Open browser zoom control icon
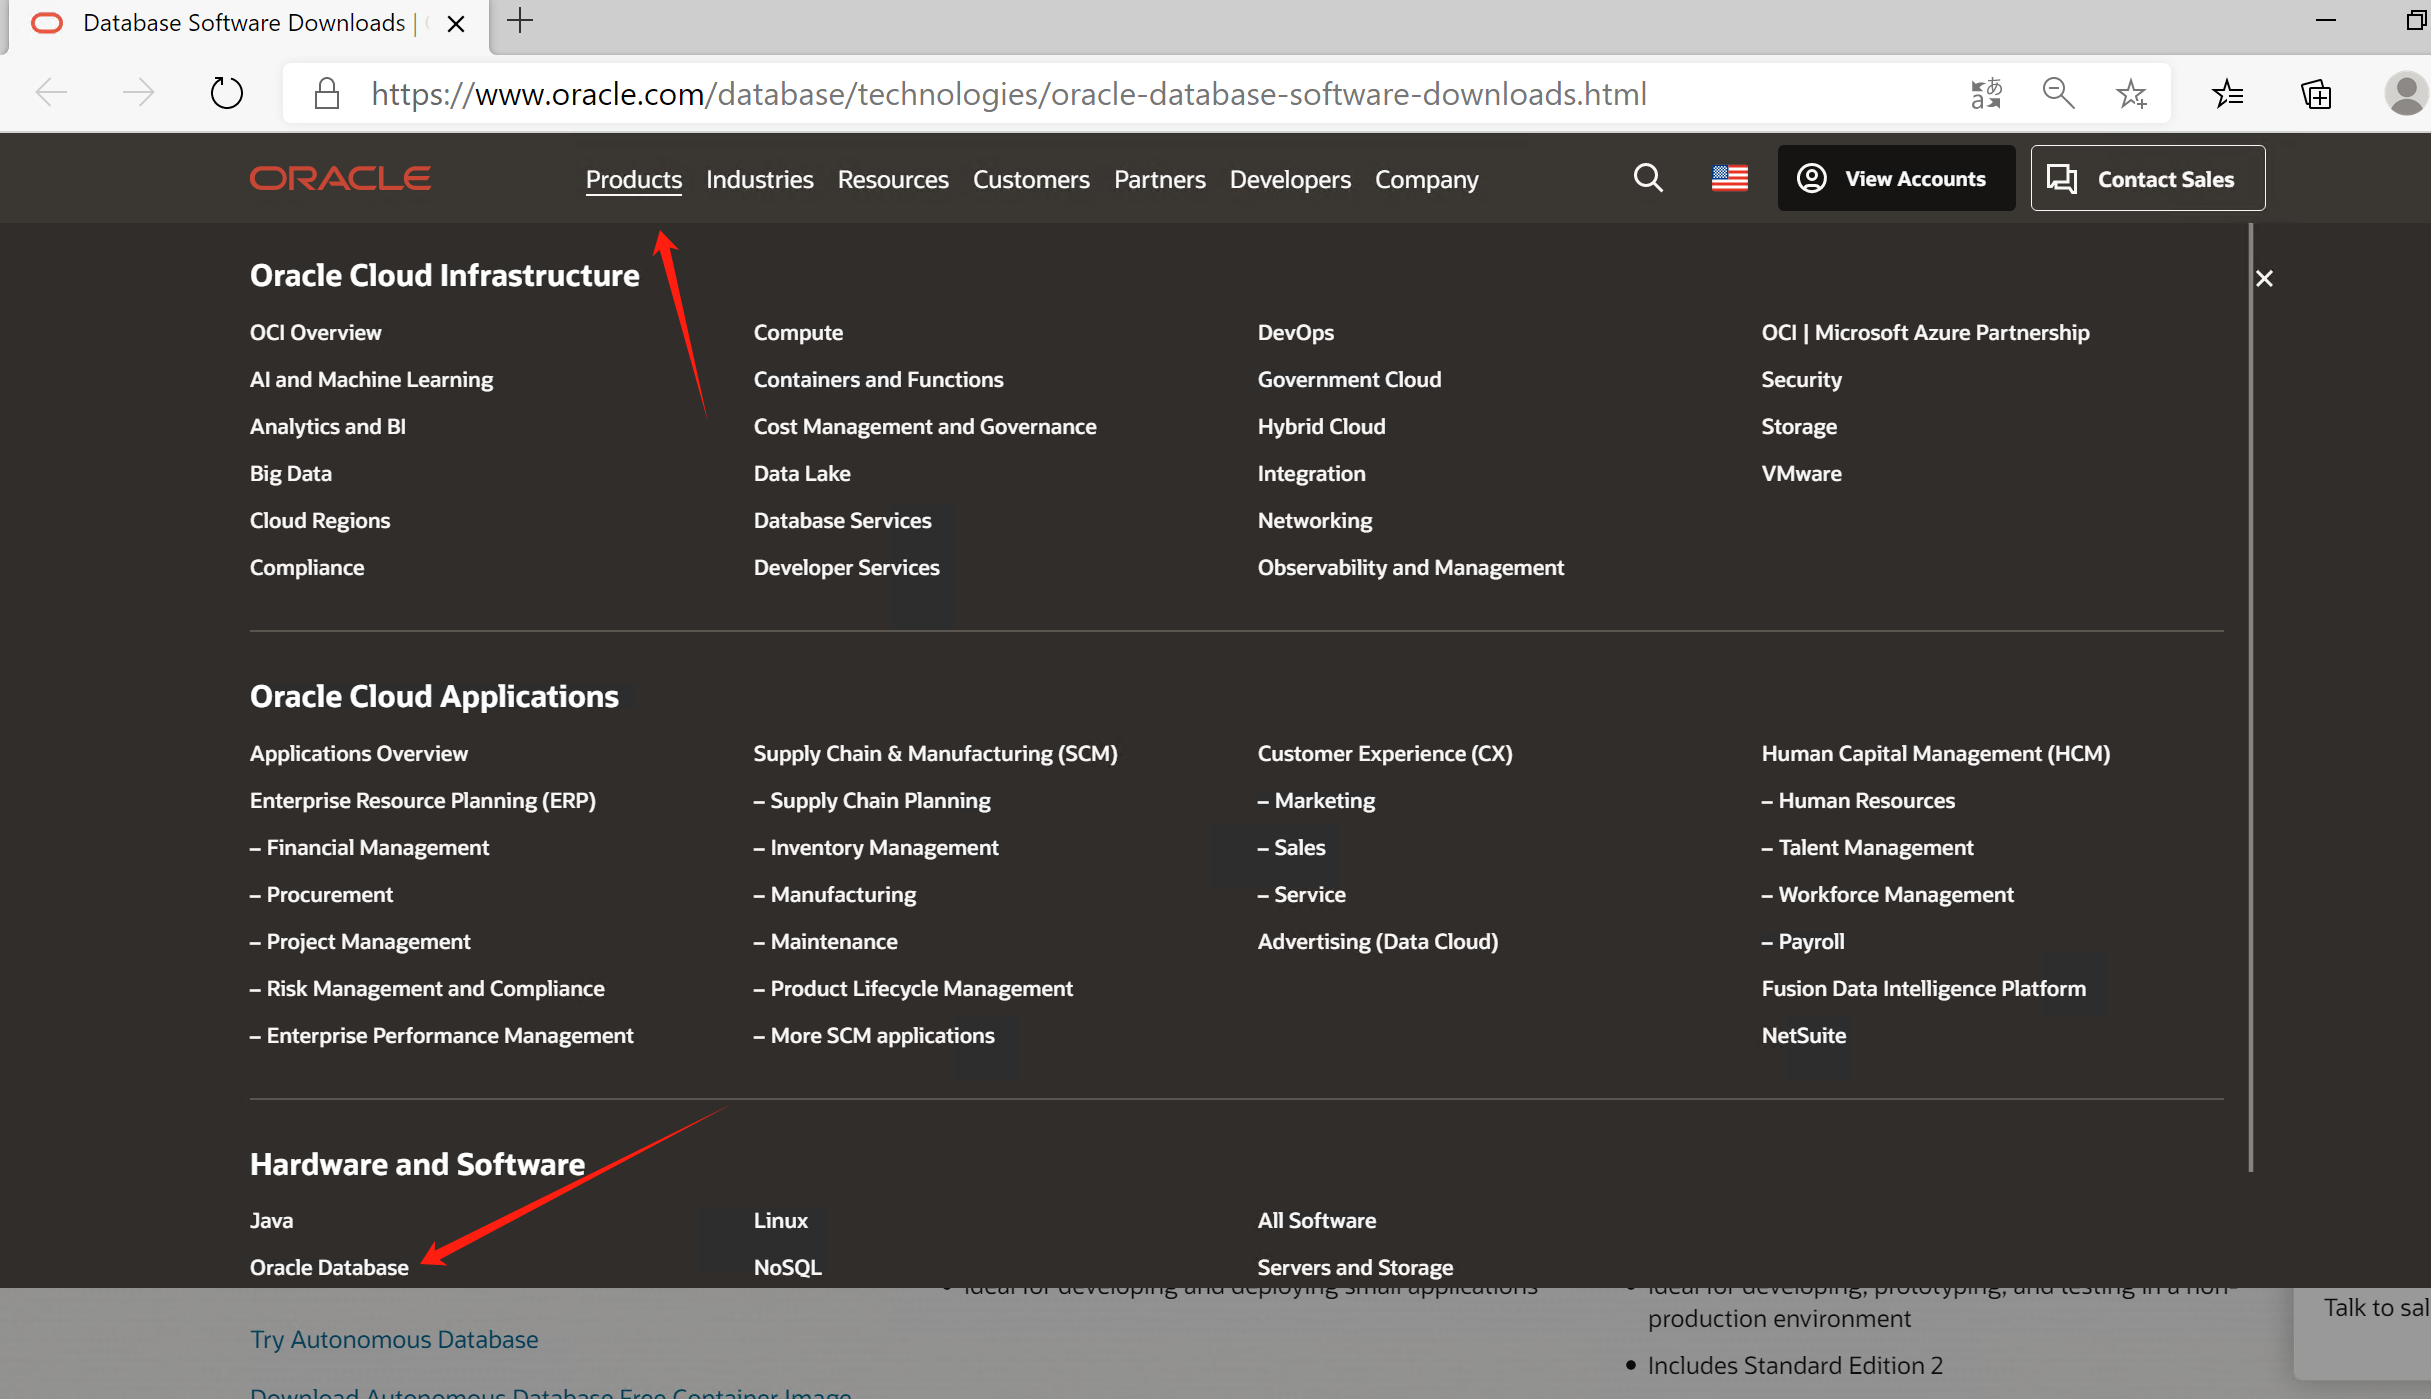 click(2059, 93)
